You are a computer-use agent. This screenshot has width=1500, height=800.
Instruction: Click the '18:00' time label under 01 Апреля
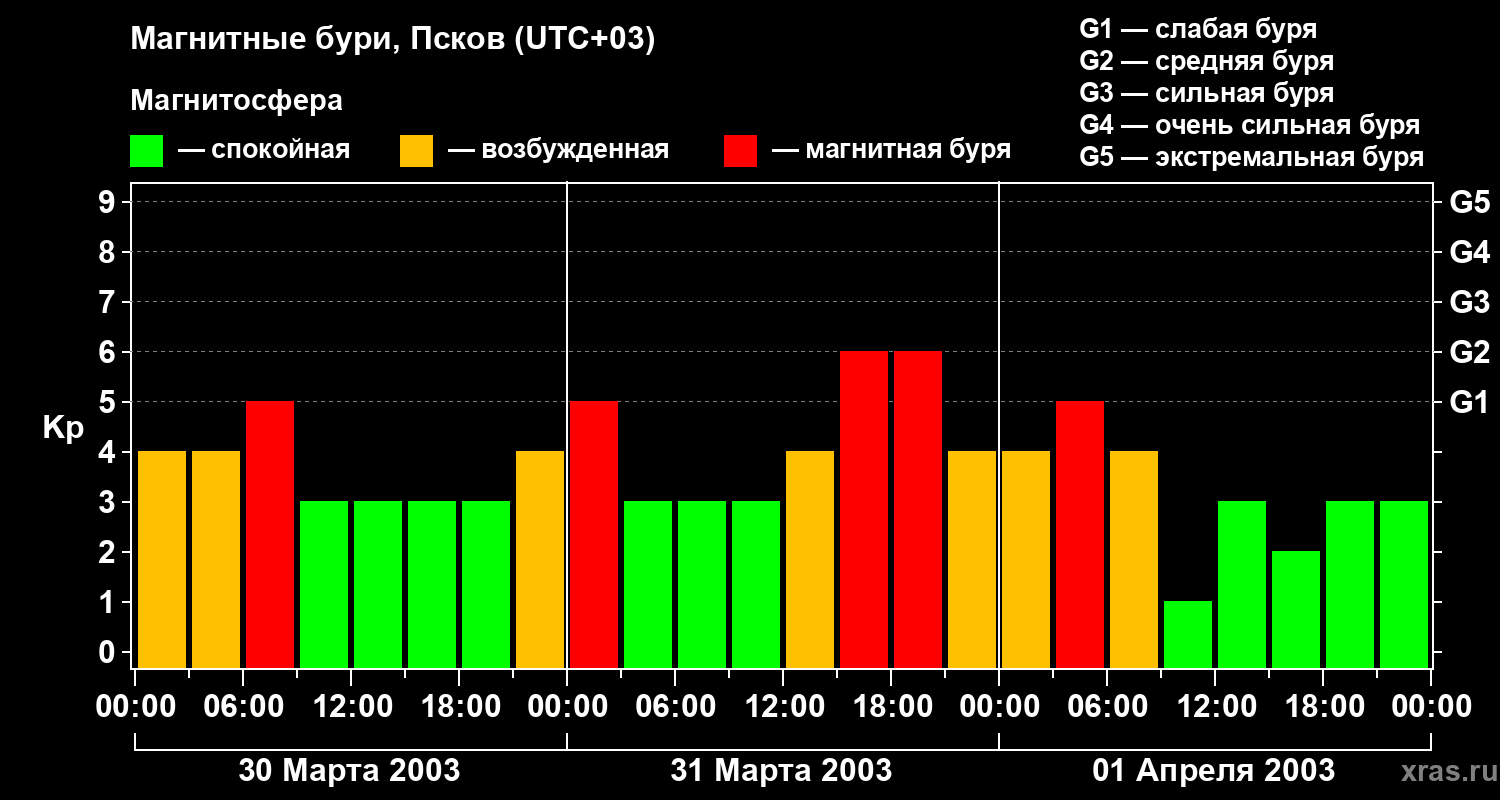[1323, 707]
